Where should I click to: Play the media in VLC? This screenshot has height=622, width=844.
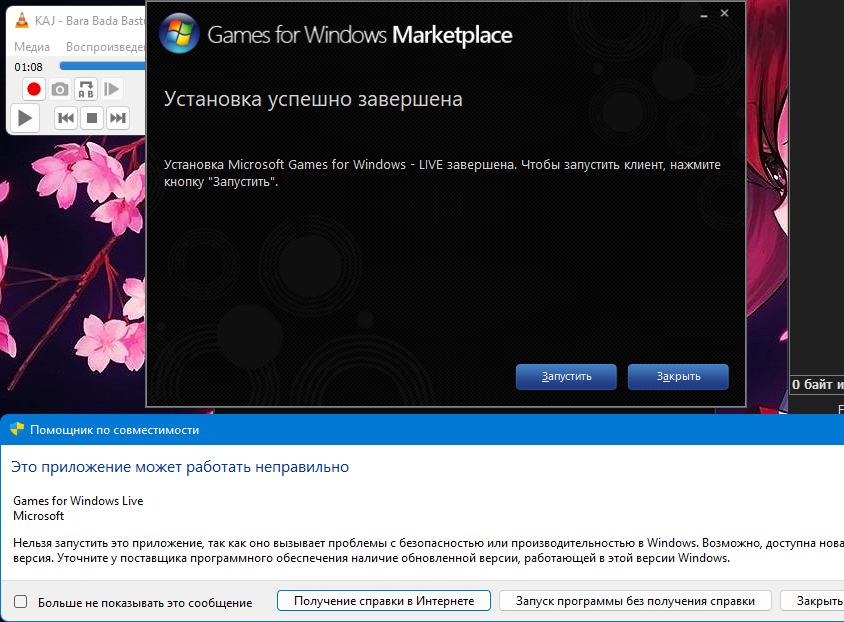click(x=25, y=118)
